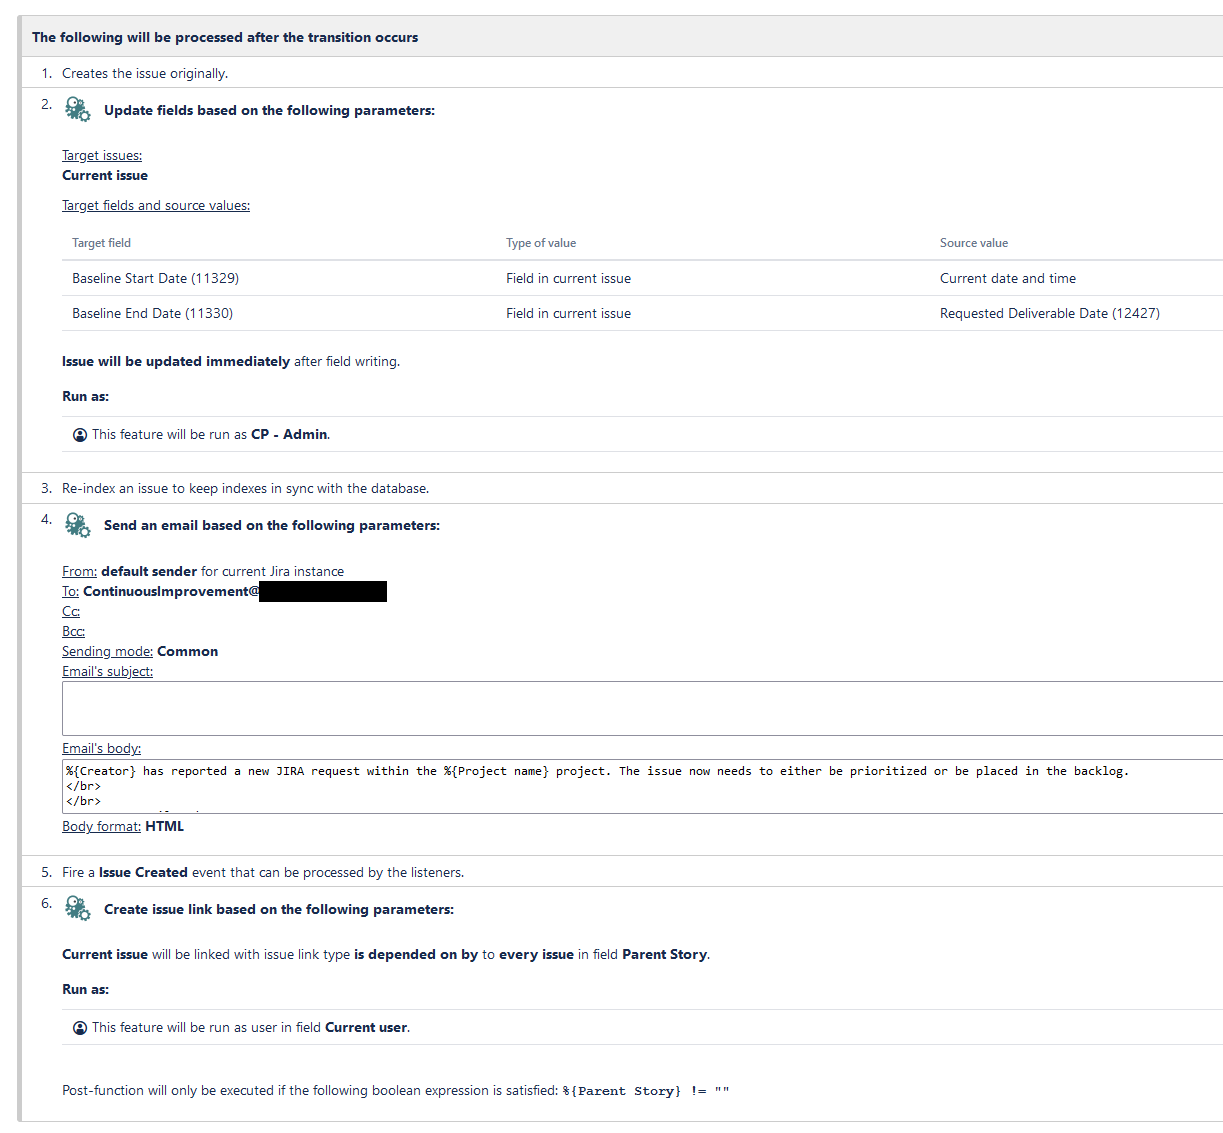Click Create issue link parameters heading

[x=279, y=909]
